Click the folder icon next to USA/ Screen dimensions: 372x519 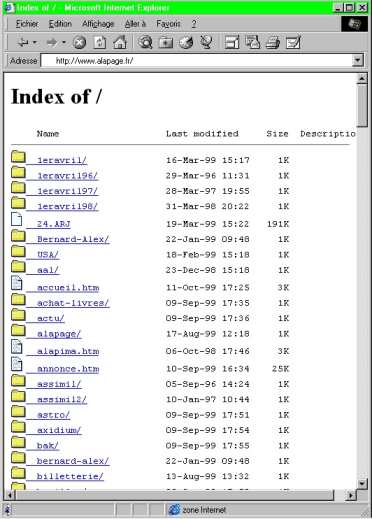point(18,251)
